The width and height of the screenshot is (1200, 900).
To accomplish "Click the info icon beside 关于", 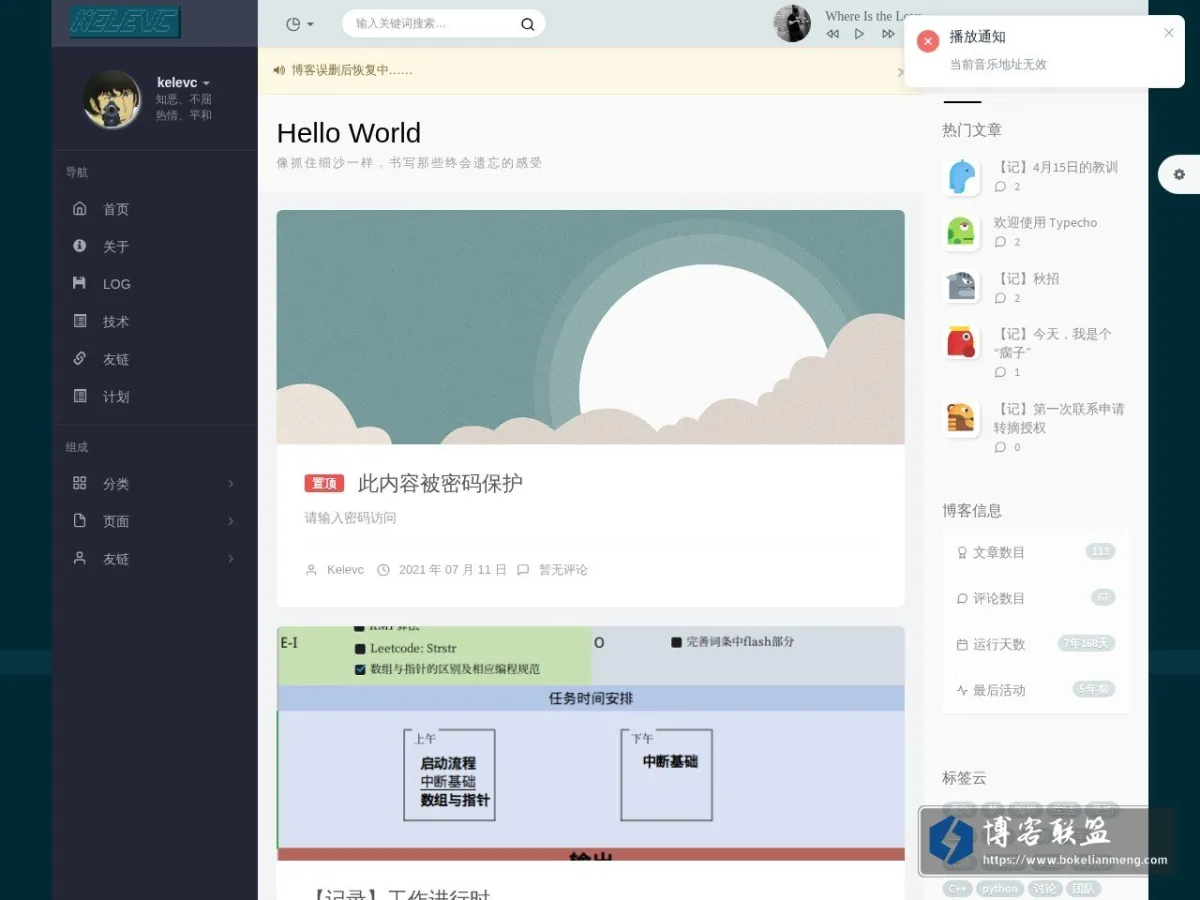I will [x=80, y=246].
